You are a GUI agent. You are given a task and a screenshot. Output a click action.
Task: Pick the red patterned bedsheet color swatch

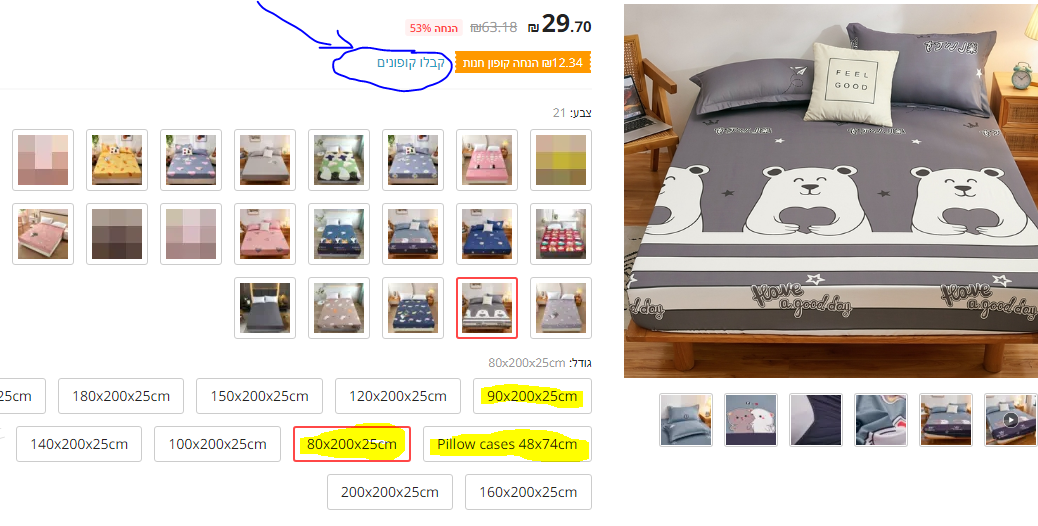point(561,234)
